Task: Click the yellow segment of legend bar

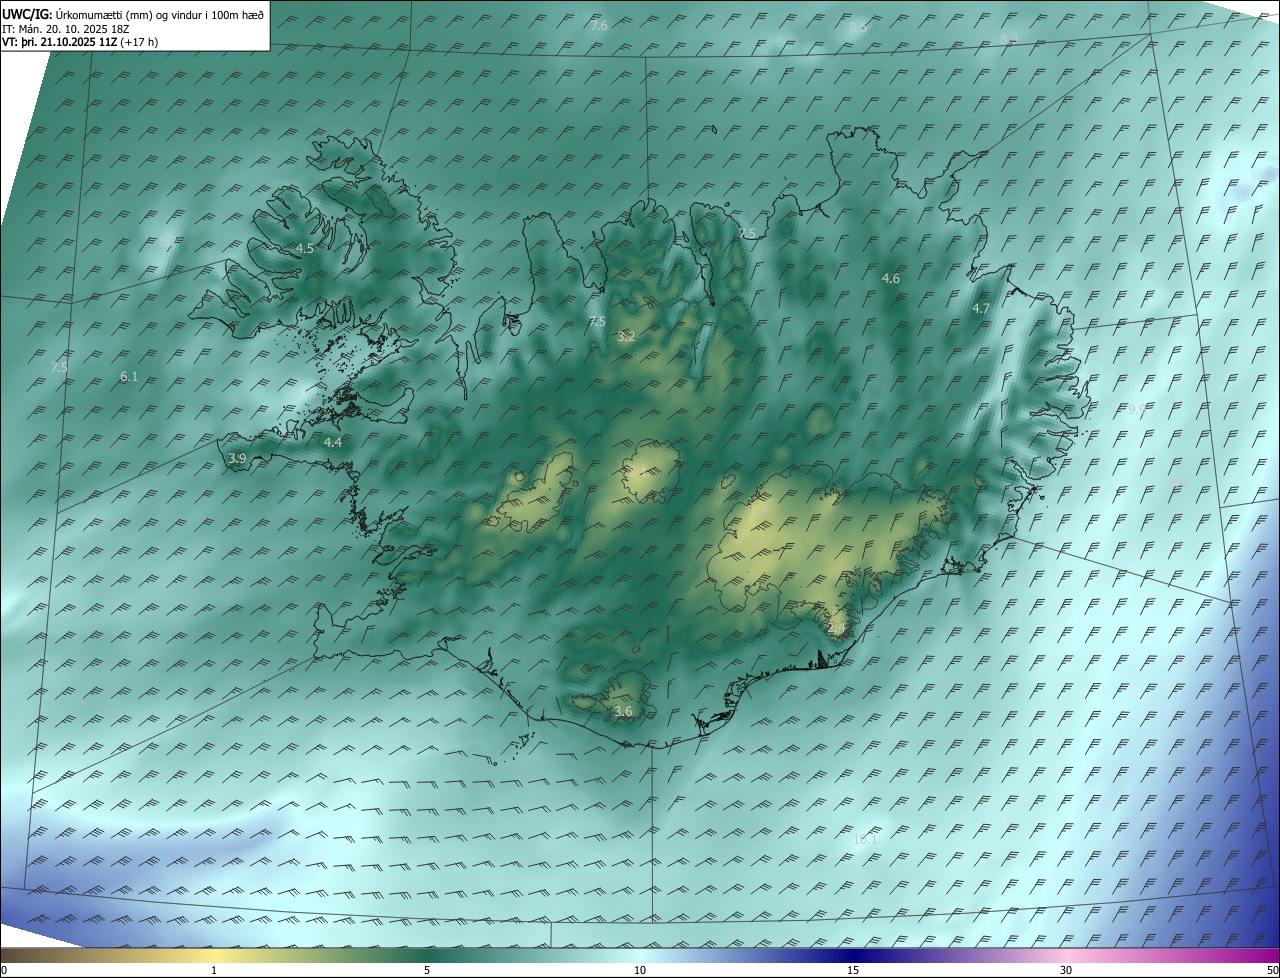Action: point(214,956)
